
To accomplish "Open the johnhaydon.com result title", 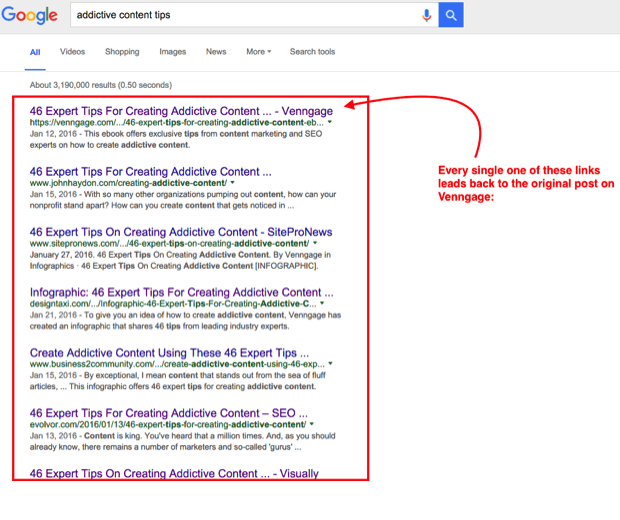I will coord(150,171).
